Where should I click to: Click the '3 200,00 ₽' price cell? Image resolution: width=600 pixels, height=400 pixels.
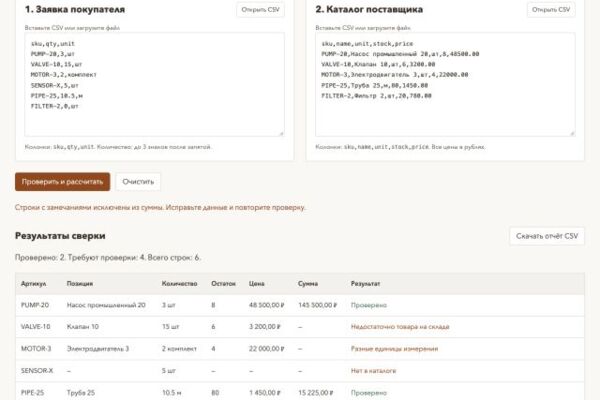(265, 327)
